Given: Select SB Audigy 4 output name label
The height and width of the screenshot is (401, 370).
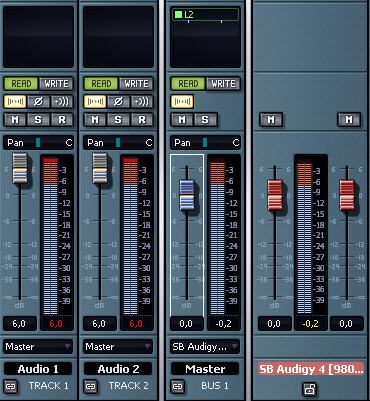Looking at the screenshot, I should coord(311,369).
